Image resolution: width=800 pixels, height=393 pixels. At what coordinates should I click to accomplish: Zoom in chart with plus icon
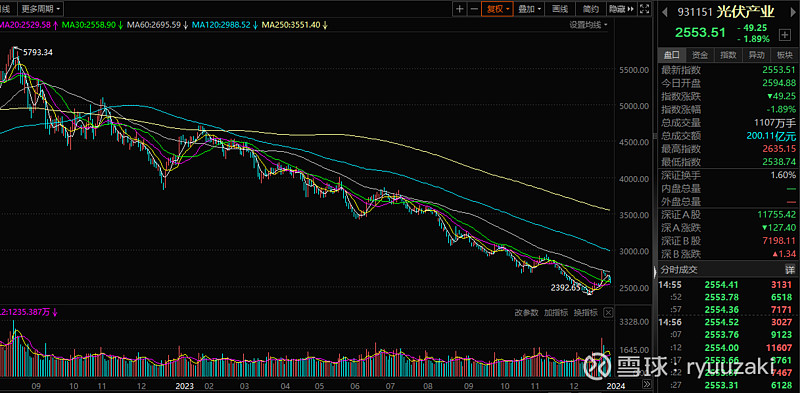[460, 9]
